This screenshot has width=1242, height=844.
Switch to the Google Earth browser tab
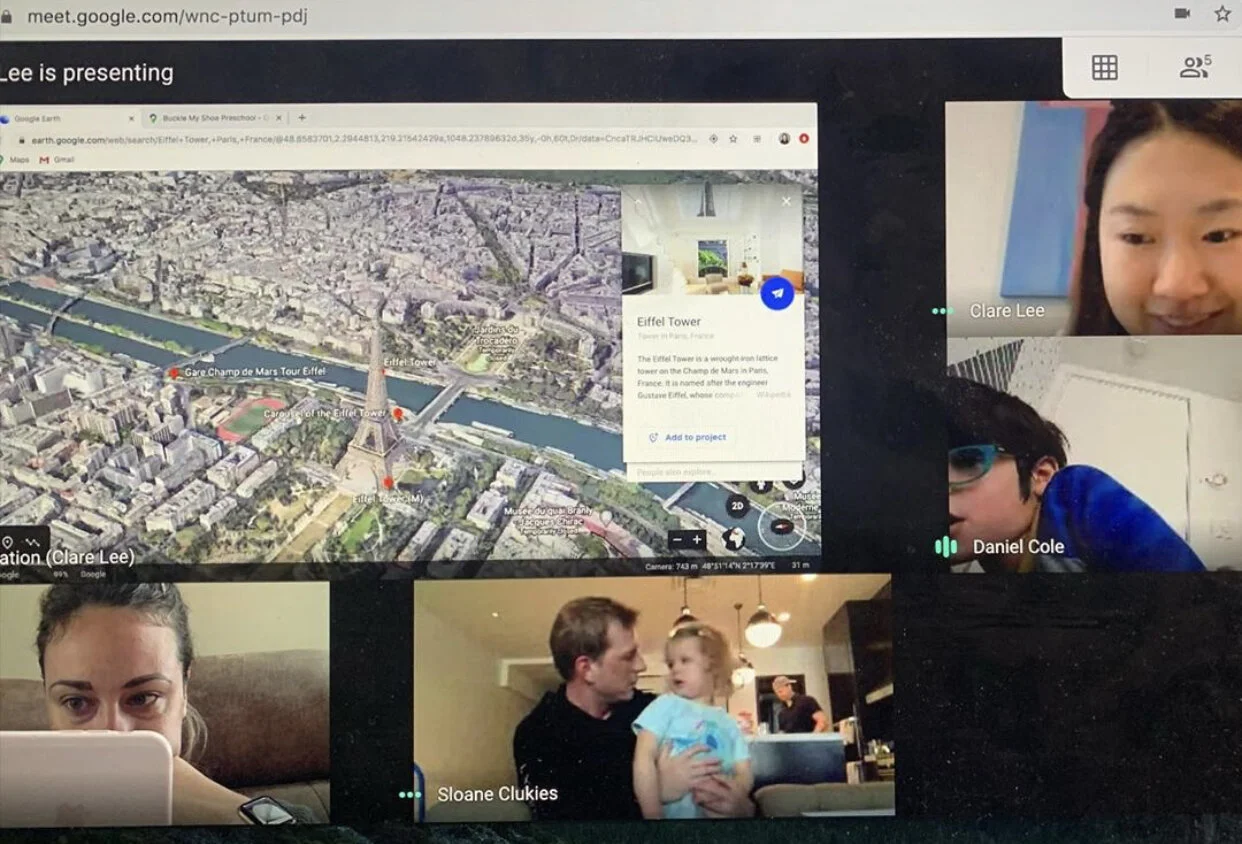68,118
